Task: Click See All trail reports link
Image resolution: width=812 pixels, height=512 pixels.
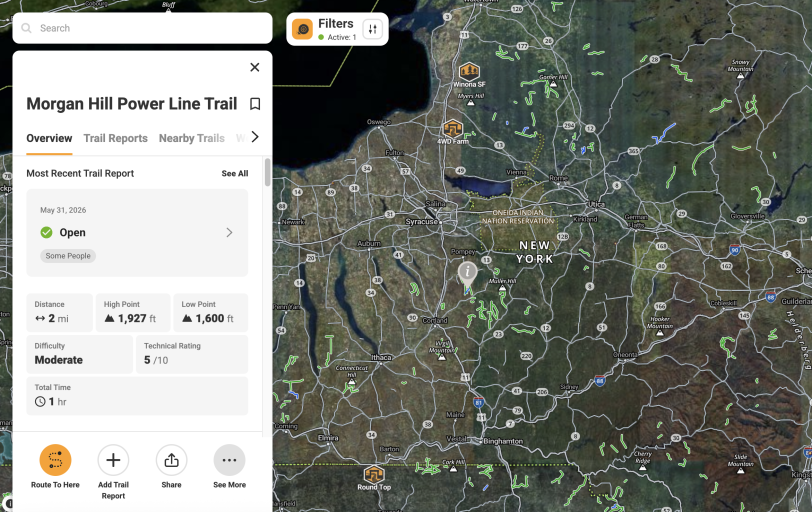Action: (235, 173)
